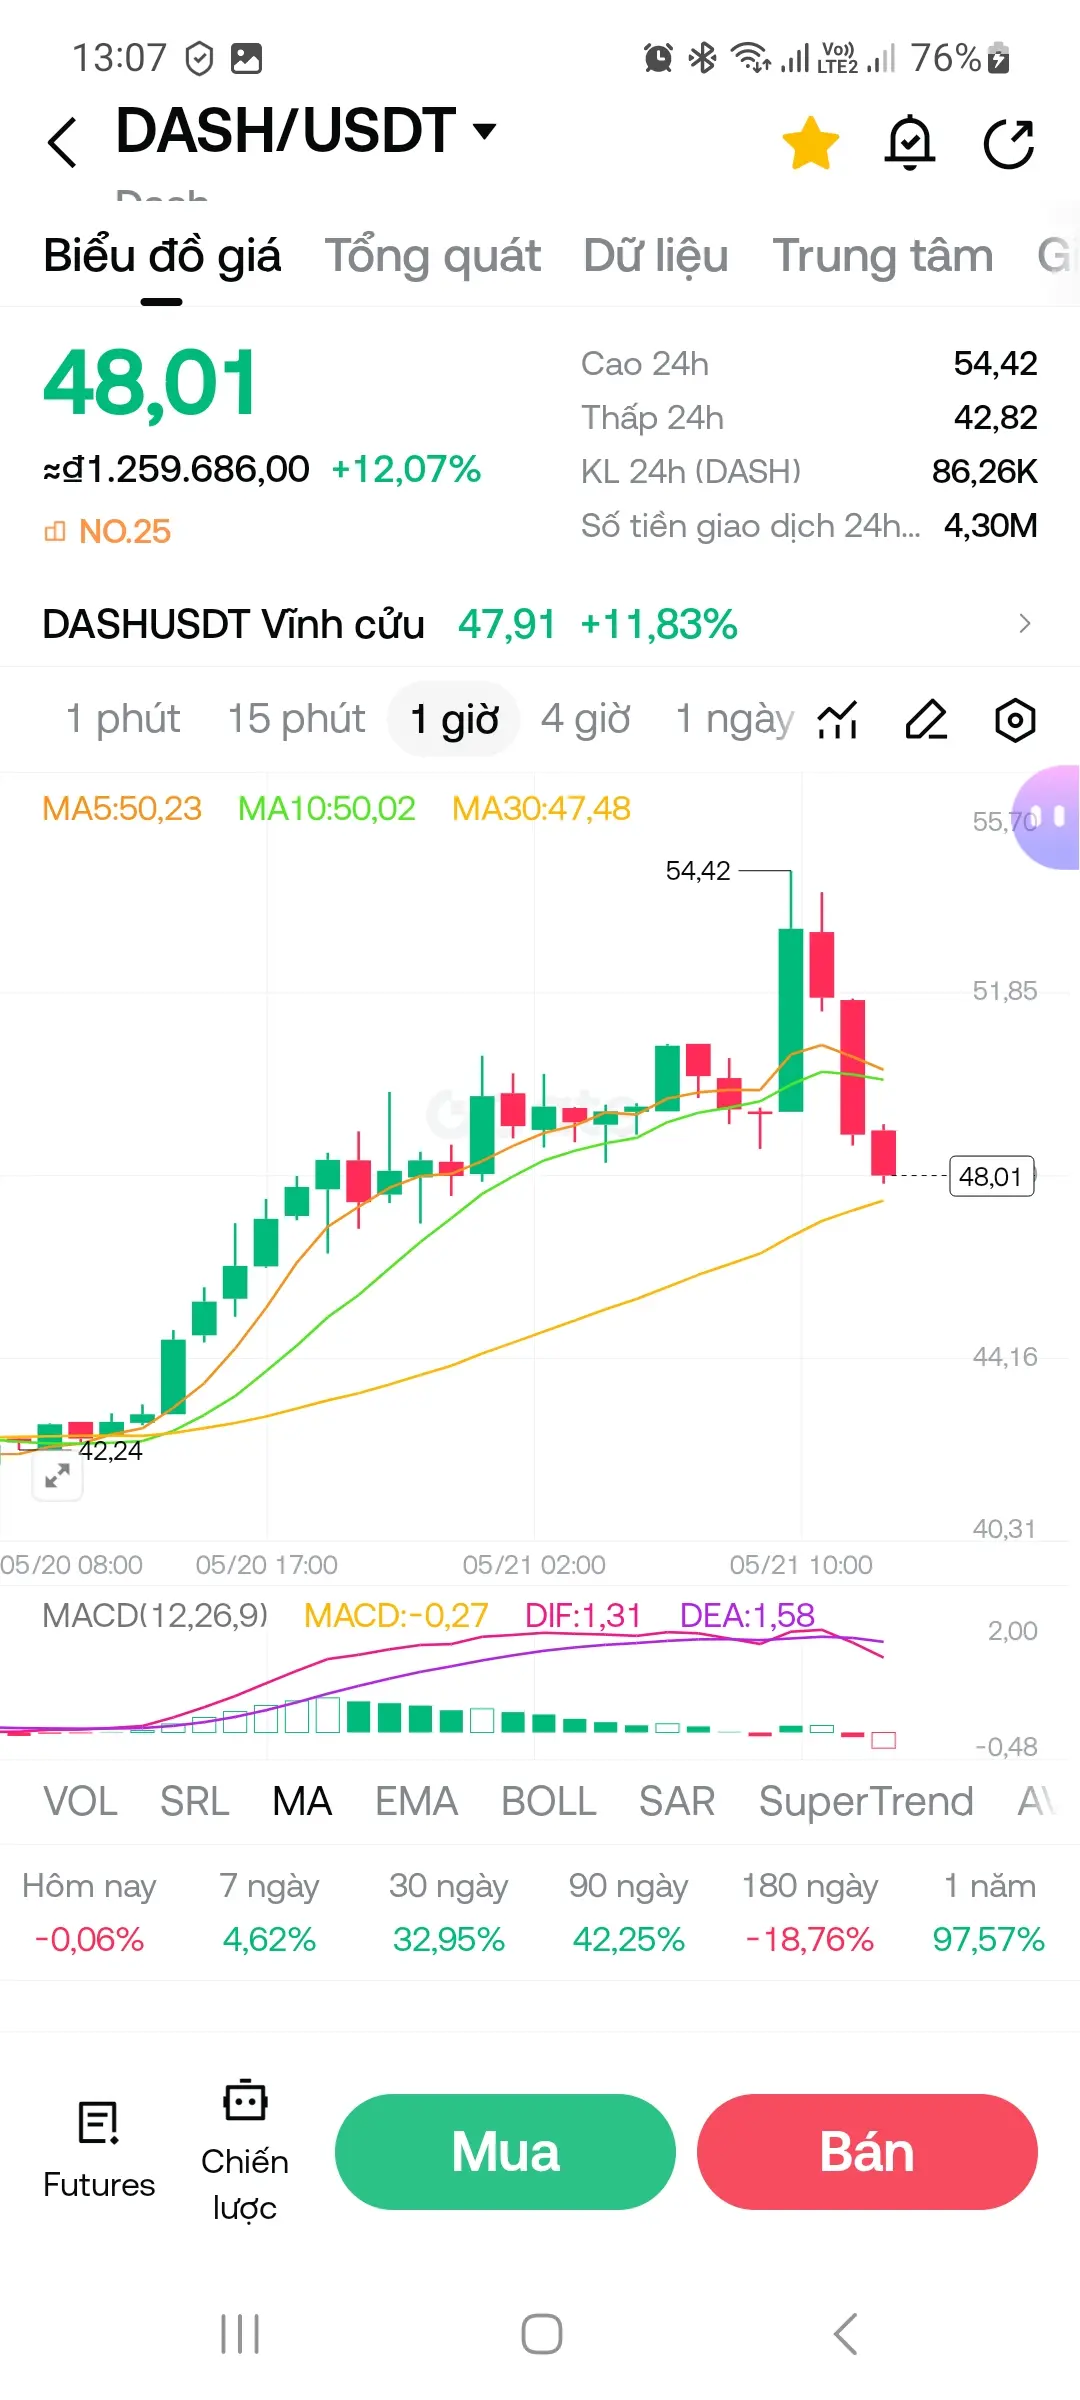Screen dimensions: 1080x2400
Task: Tap 180 ngày -18,76% performance
Action: (x=809, y=1912)
